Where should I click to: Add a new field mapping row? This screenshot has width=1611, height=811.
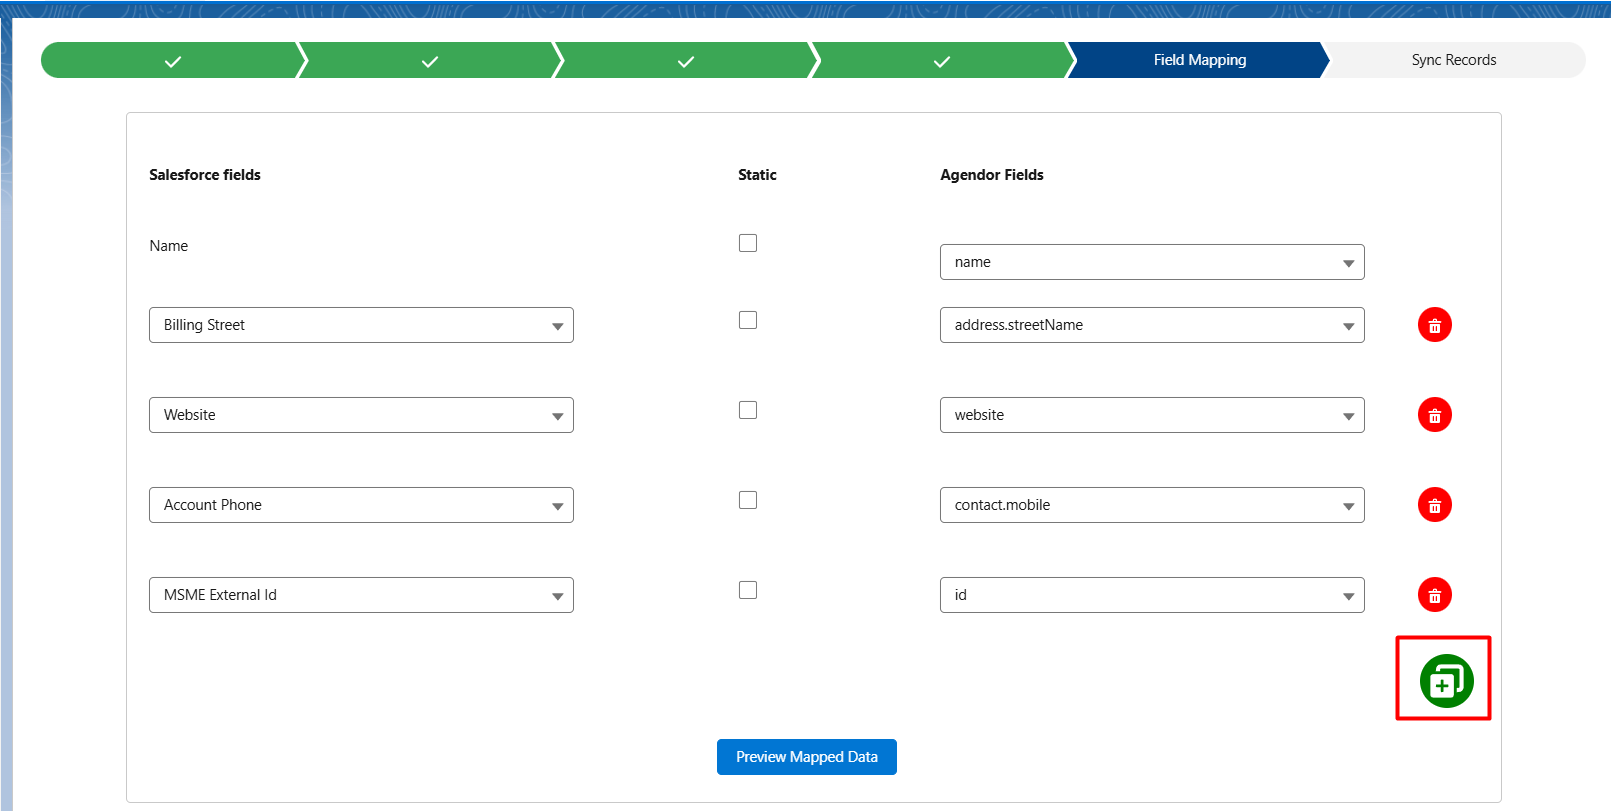click(1446, 681)
